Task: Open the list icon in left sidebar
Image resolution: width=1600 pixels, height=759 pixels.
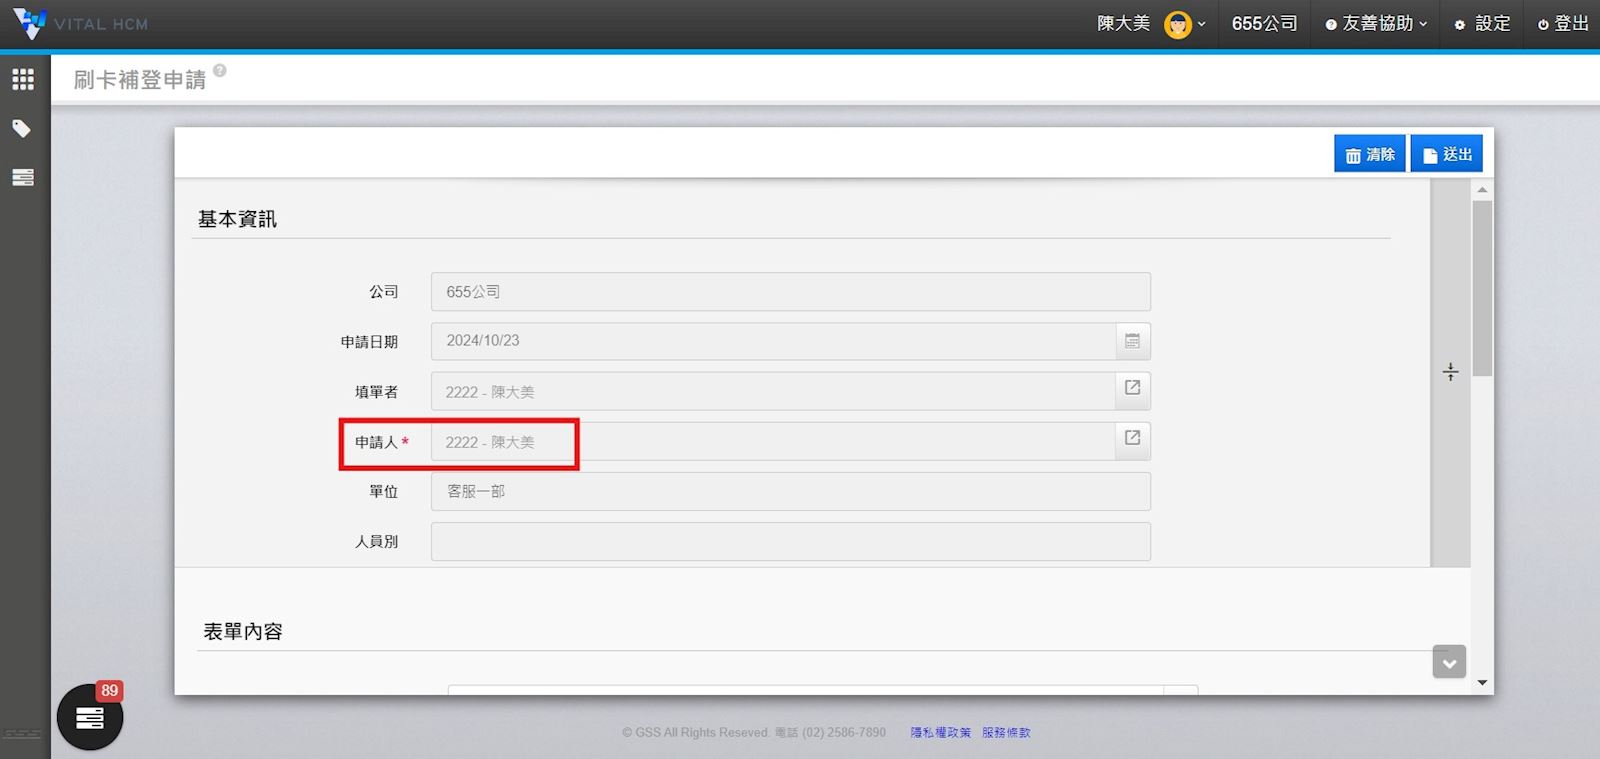Action: click(x=23, y=177)
